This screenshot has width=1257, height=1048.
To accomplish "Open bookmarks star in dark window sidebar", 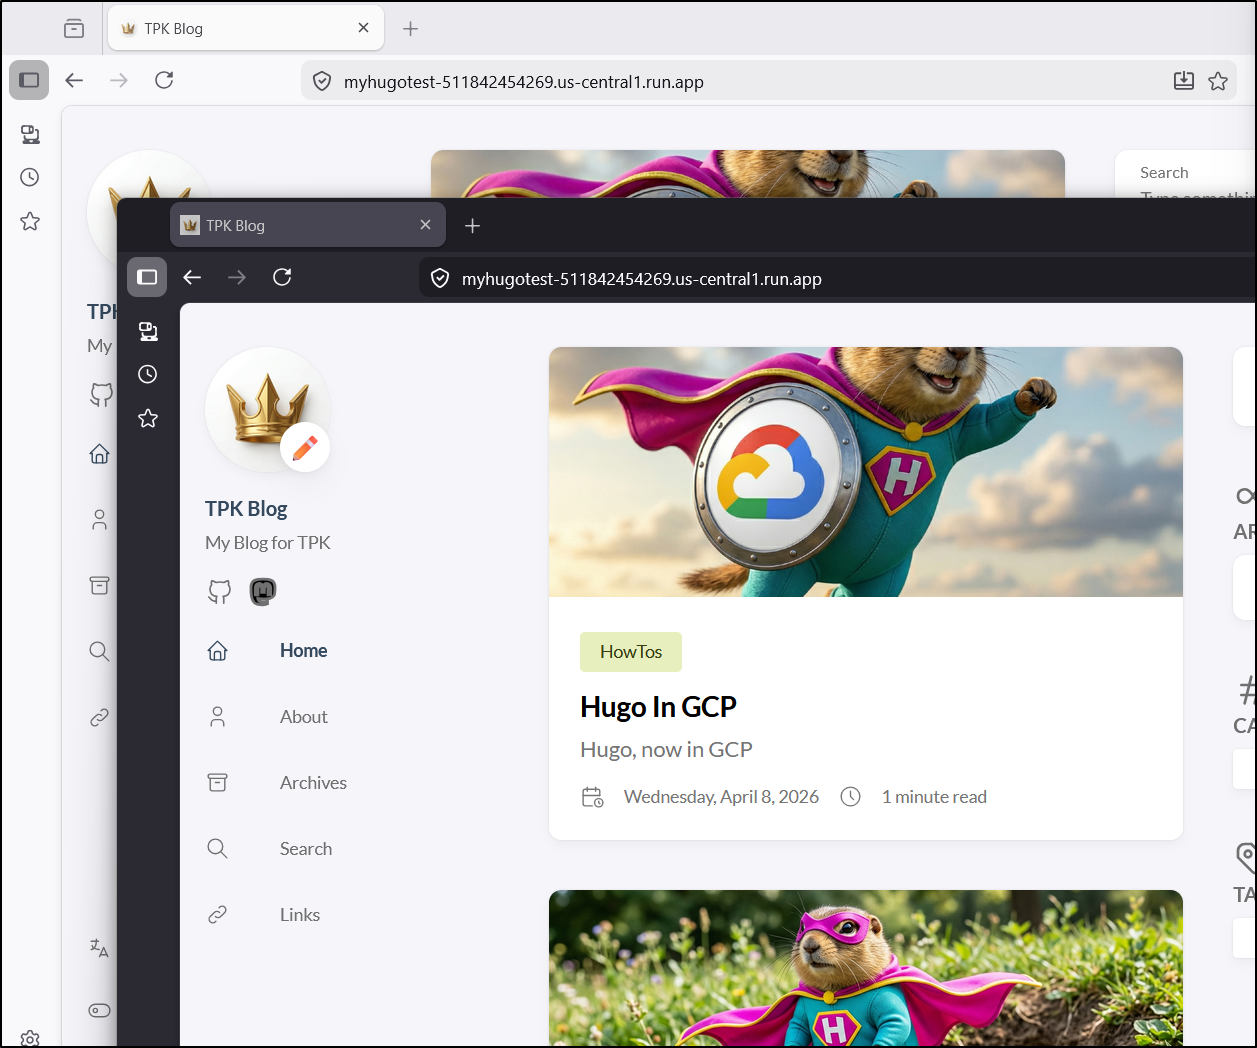I will tap(148, 418).
